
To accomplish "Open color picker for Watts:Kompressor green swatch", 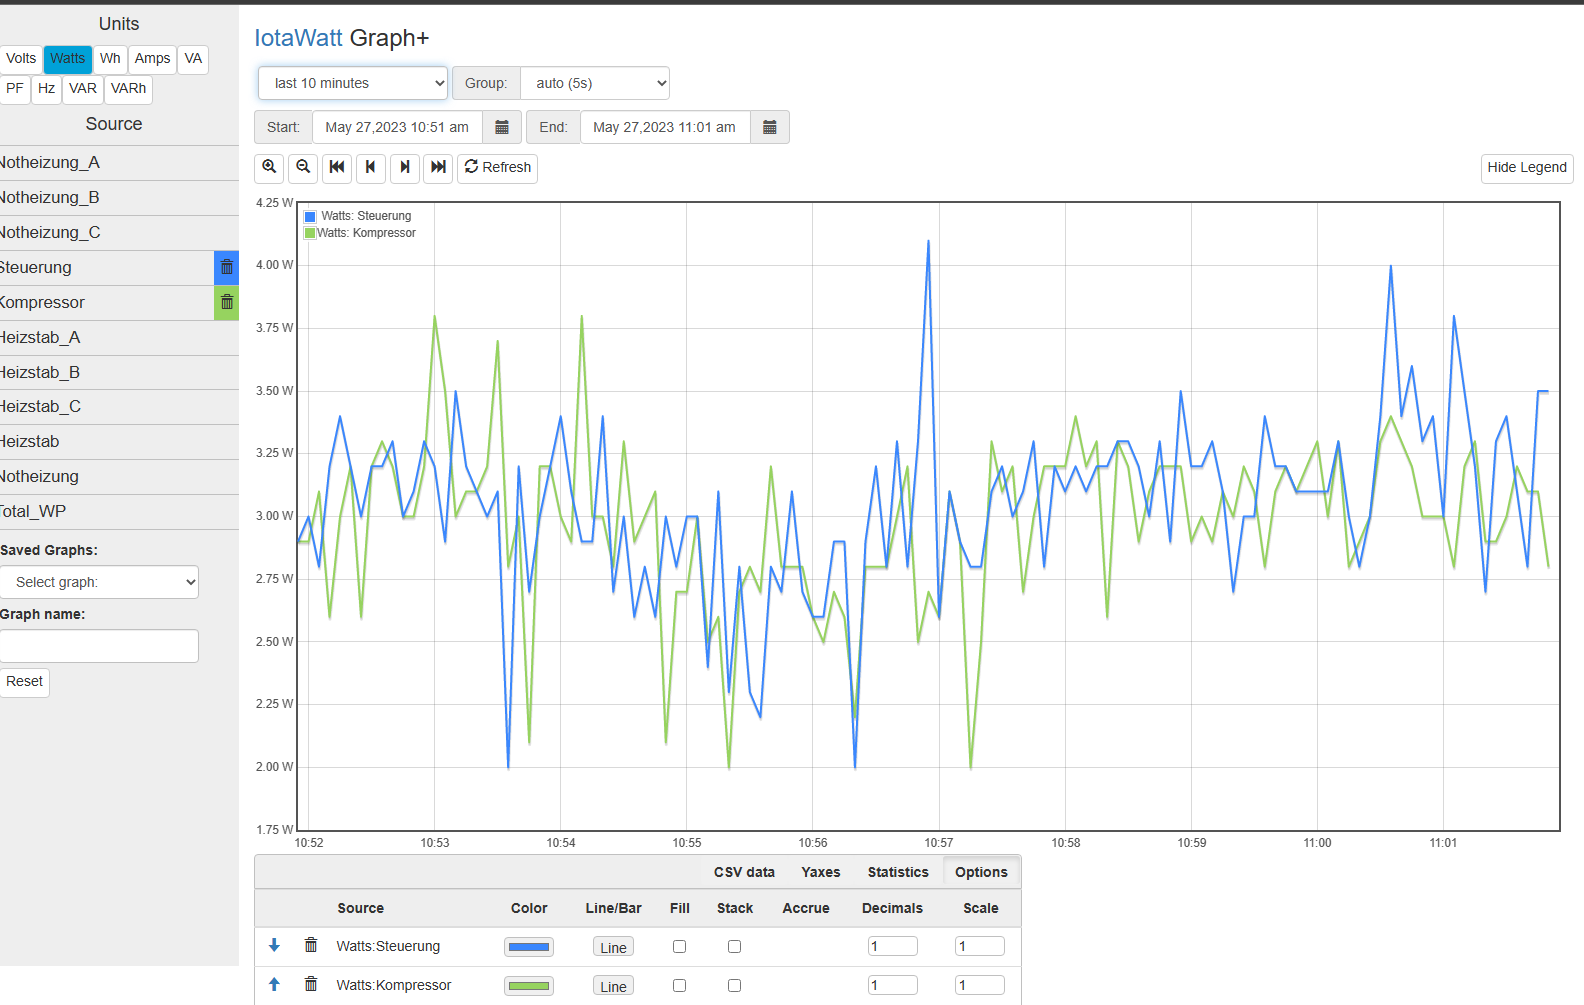I will pos(529,986).
